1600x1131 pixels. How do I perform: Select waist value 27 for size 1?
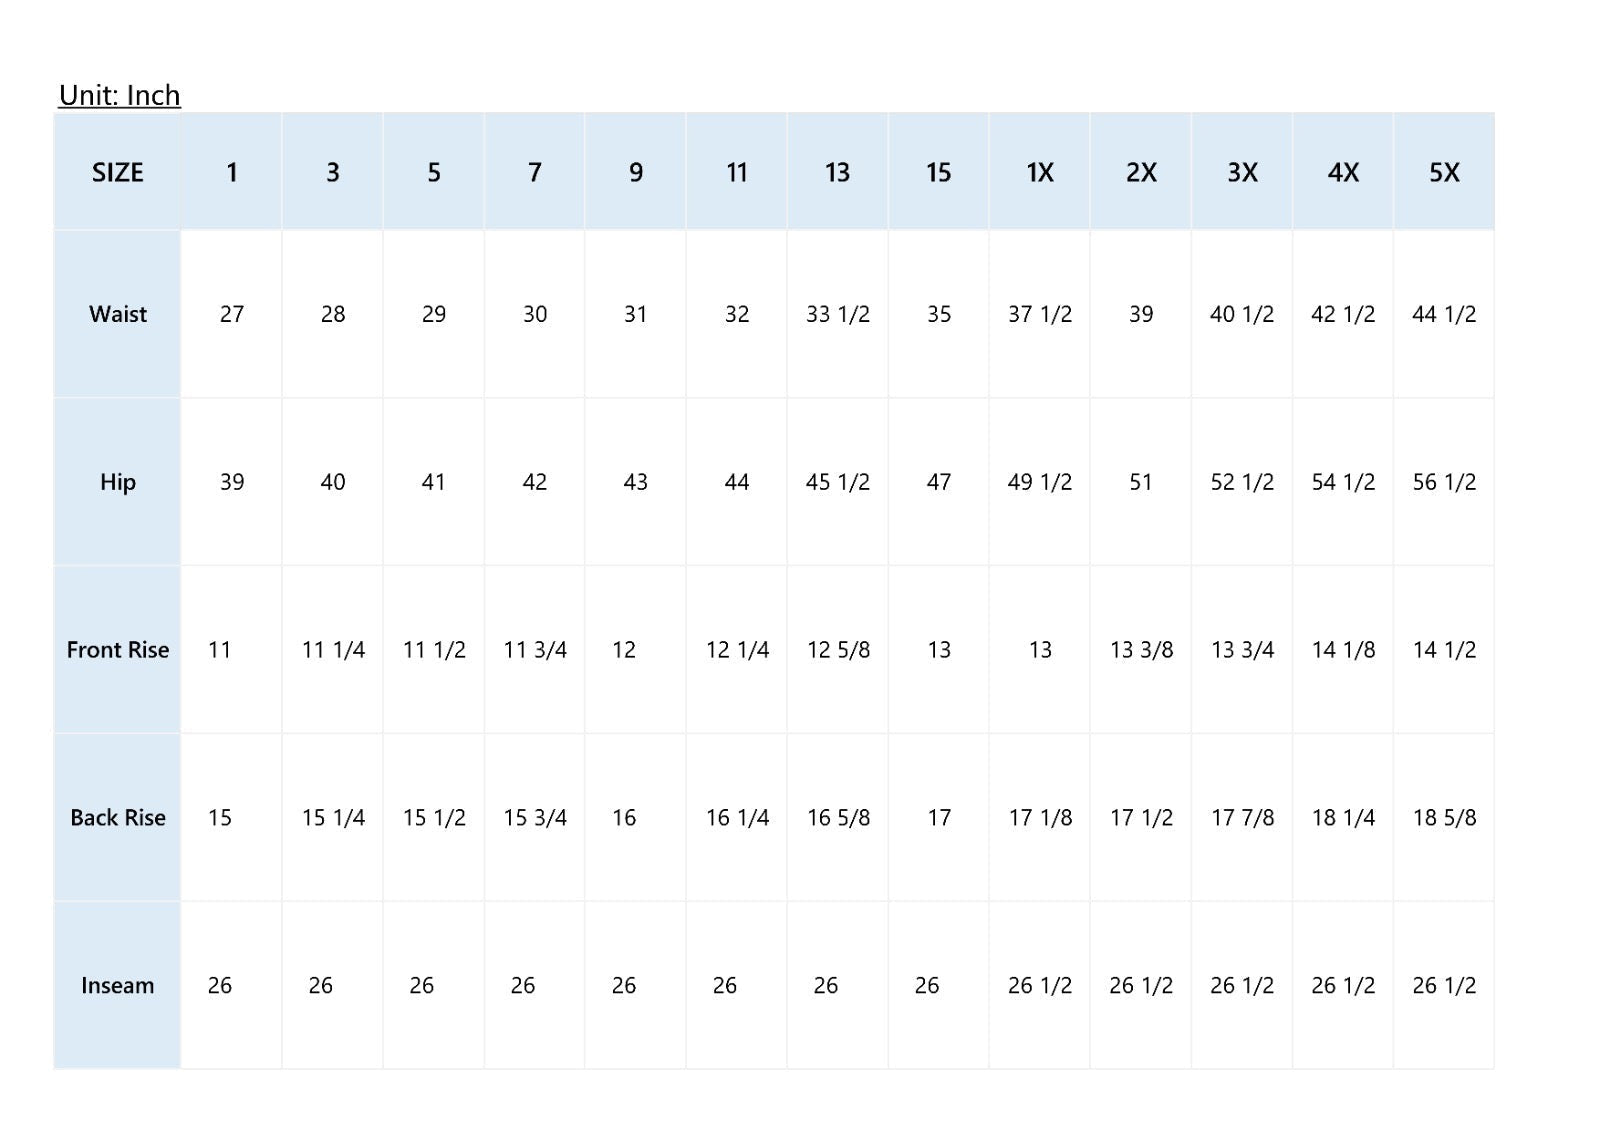point(232,314)
